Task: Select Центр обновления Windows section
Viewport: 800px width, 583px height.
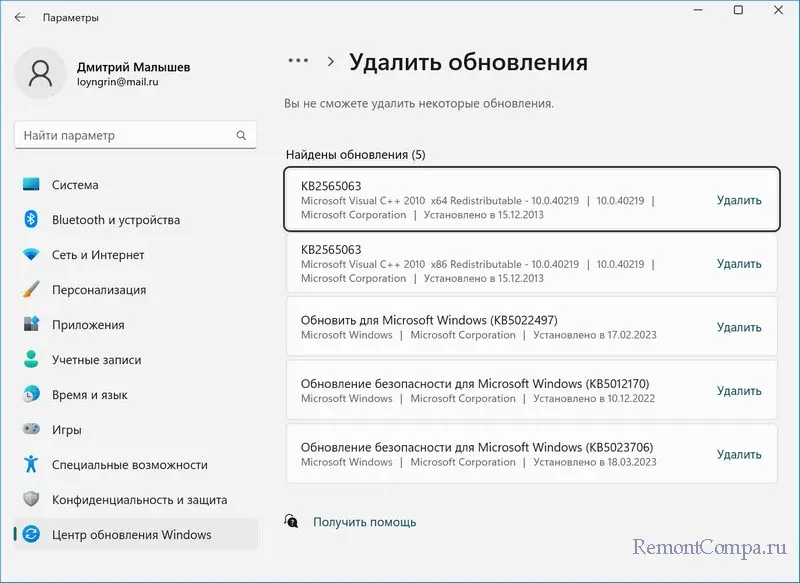Action: pyautogui.click(x=131, y=535)
